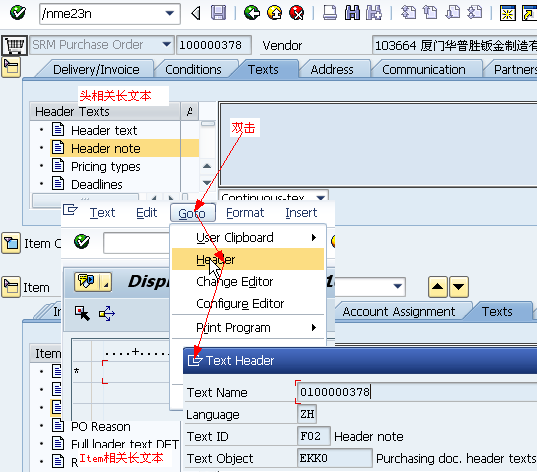This screenshot has width=537, height=472.
Task: Click the header long text editor area
Action: click(377, 144)
